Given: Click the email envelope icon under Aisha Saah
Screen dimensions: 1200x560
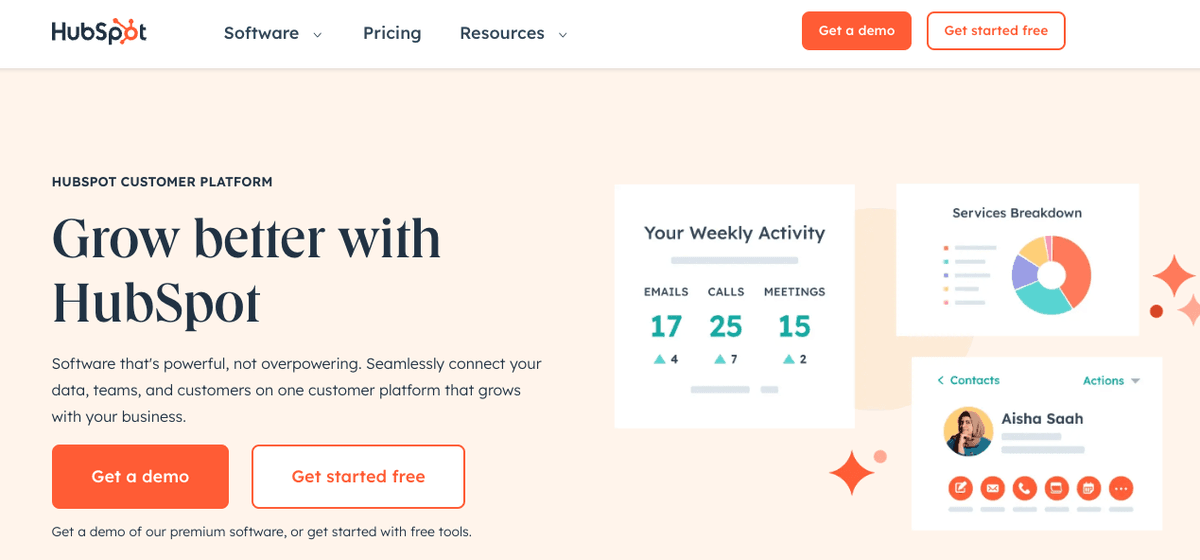Looking at the screenshot, I should tap(992, 488).
